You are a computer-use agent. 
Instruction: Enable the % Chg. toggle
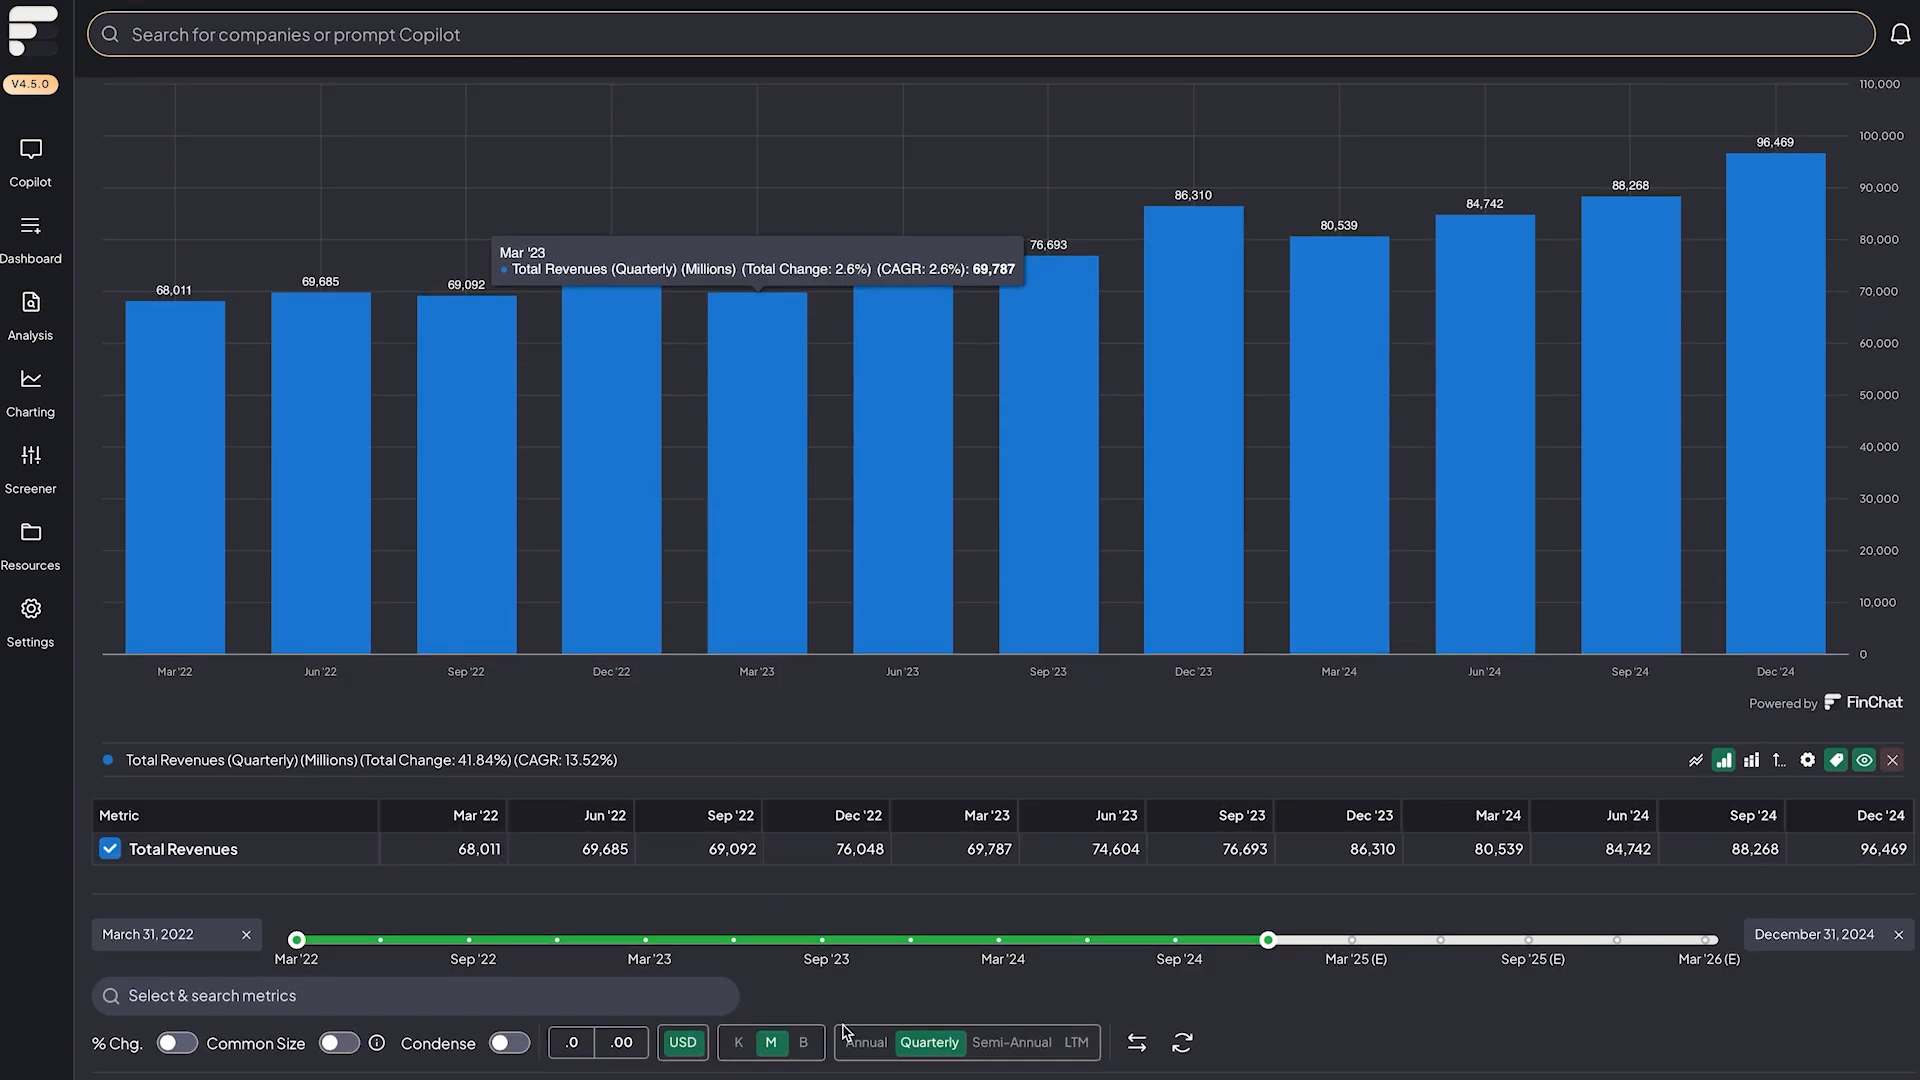pyautogui.click(x=177, y=1043)
